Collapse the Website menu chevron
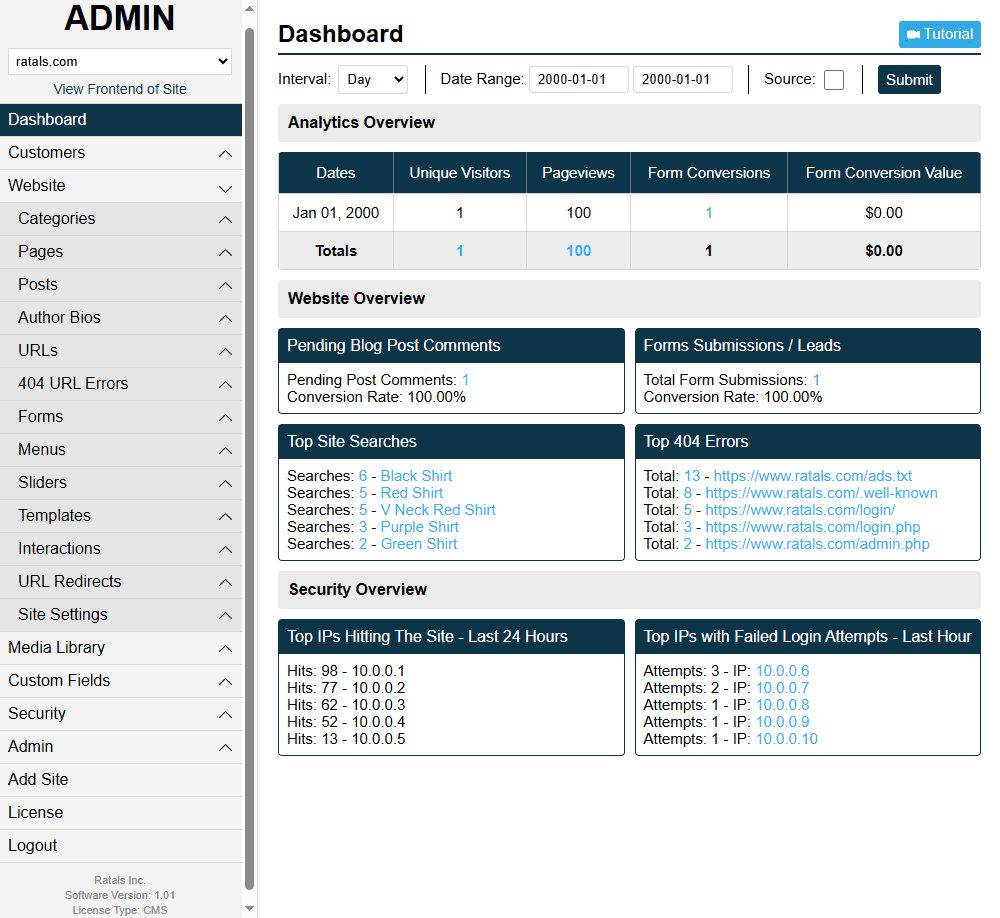 [225, 188]
